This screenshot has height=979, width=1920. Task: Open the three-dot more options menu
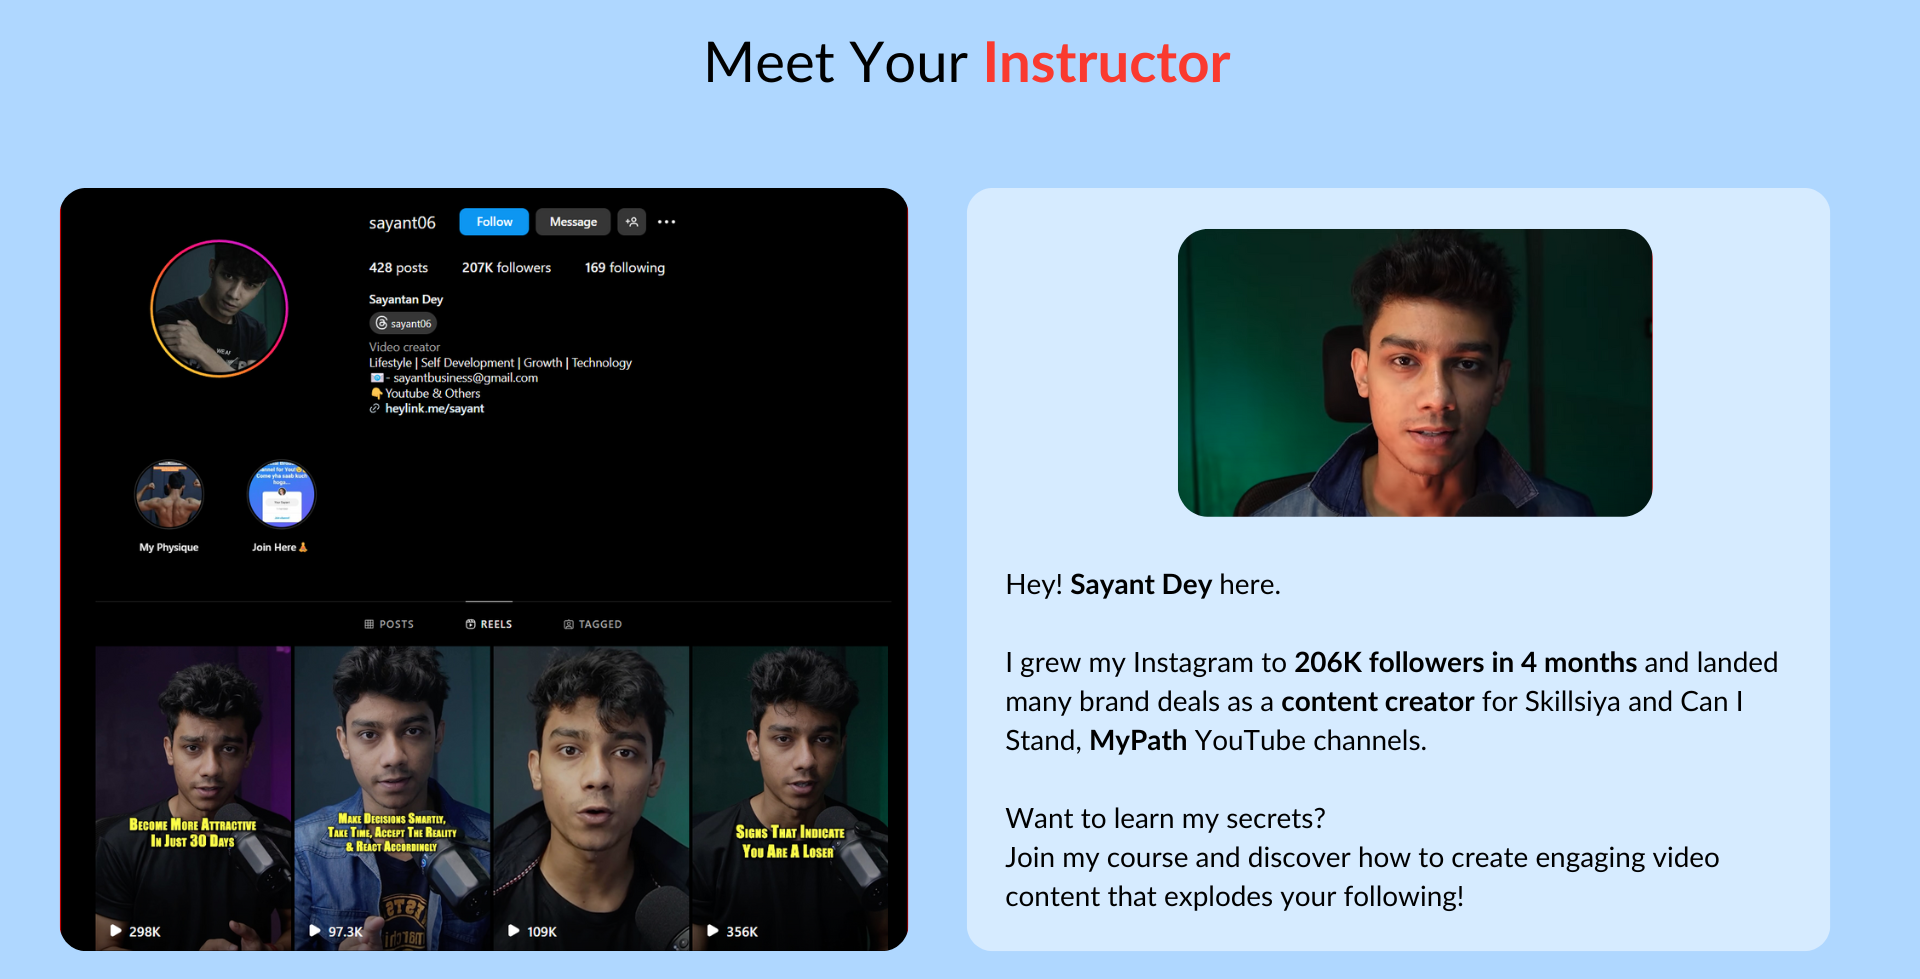(667, 222)
